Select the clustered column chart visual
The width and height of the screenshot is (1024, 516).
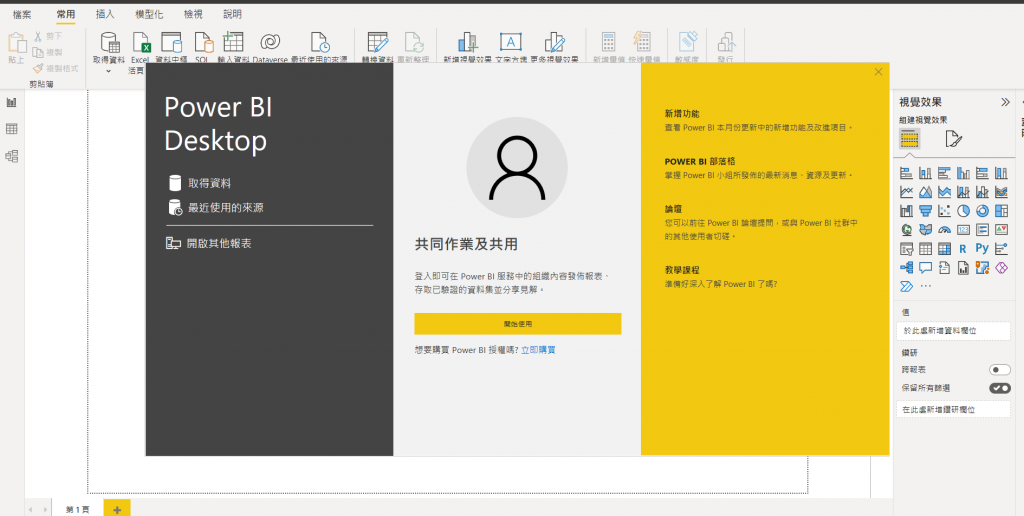(x=963, y=173)
